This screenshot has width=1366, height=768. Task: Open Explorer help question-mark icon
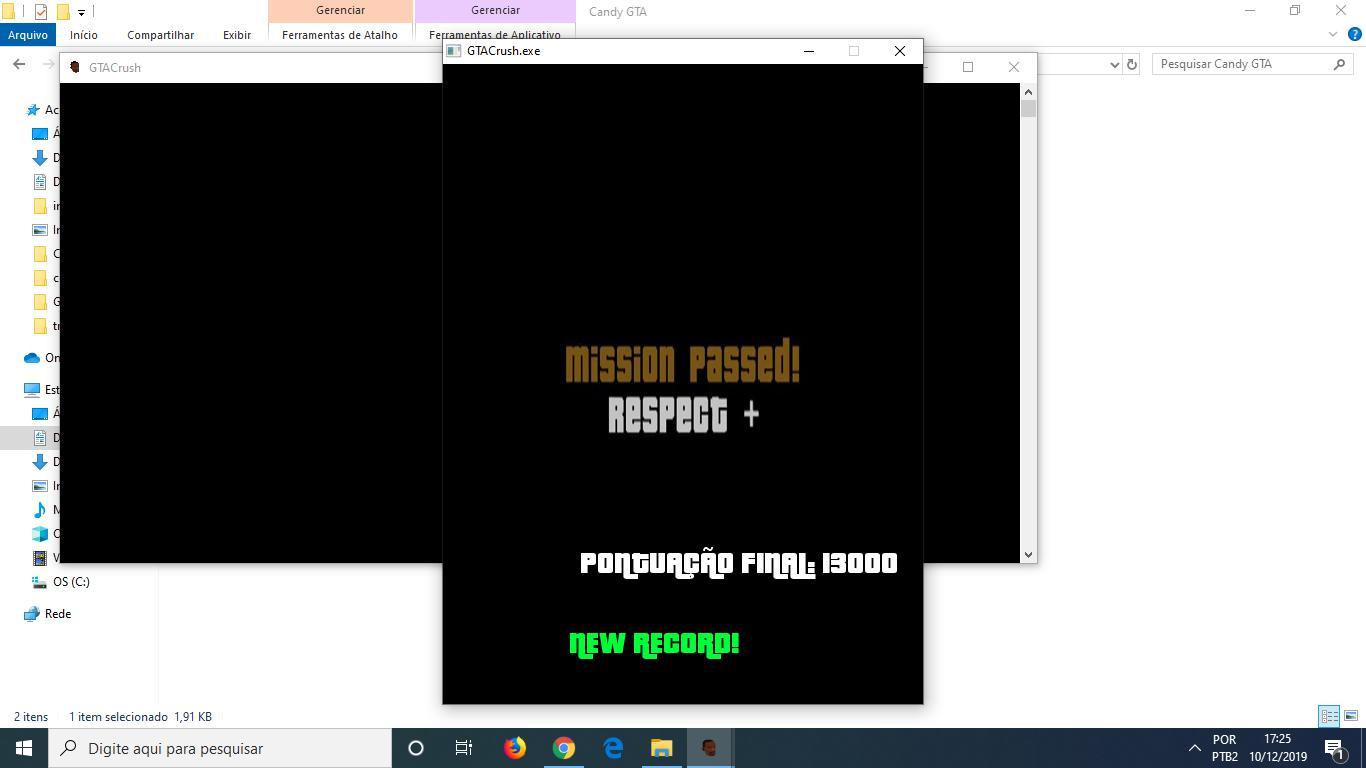pos(1355,35)
